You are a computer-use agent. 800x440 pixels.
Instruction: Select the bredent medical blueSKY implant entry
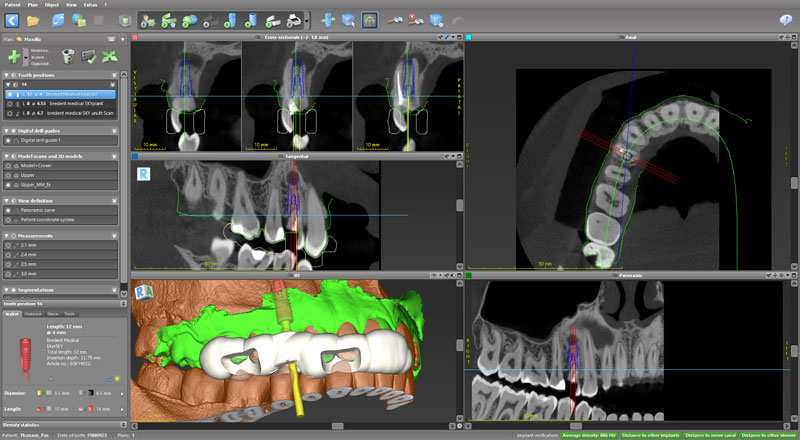tap(70, 94)
